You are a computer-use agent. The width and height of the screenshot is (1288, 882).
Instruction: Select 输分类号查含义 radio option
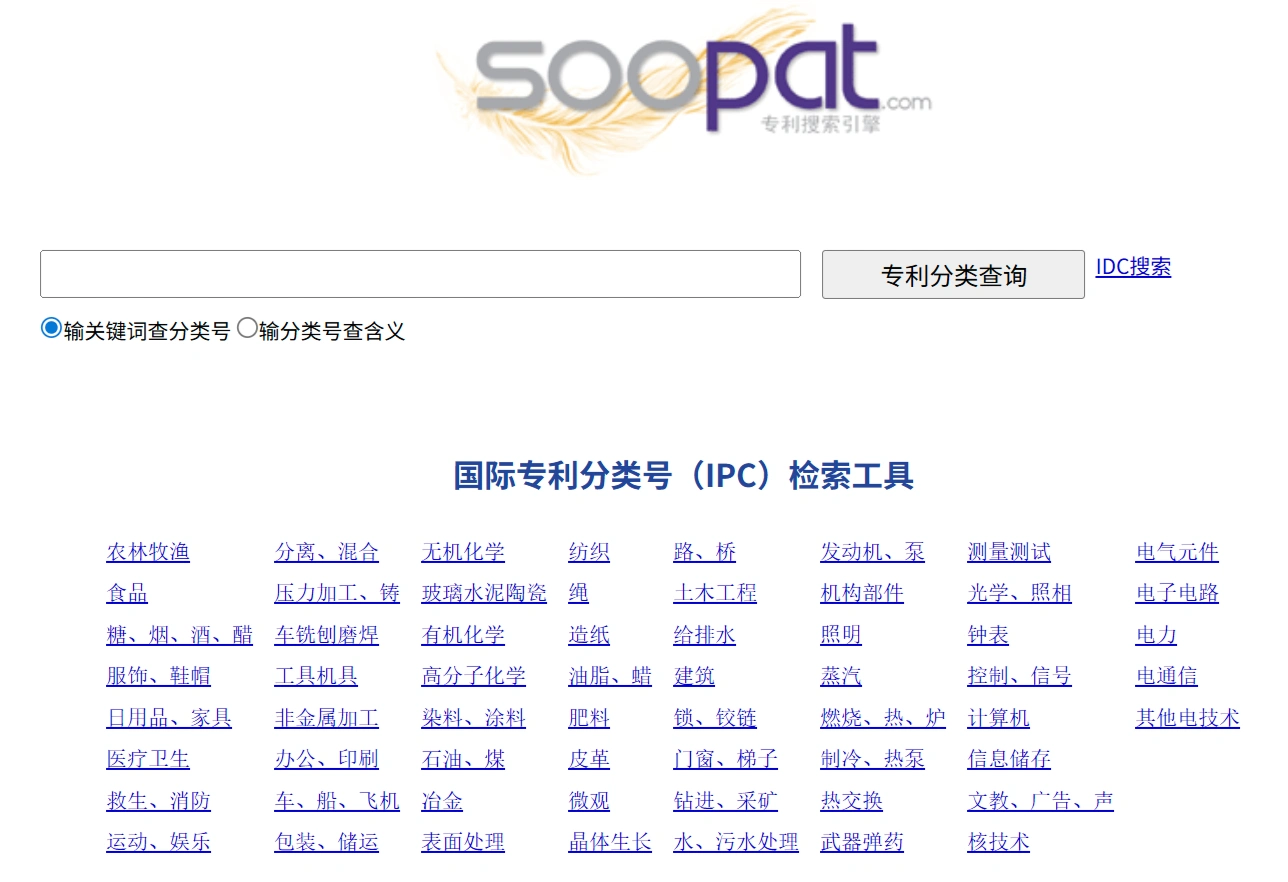click(246, 328)
